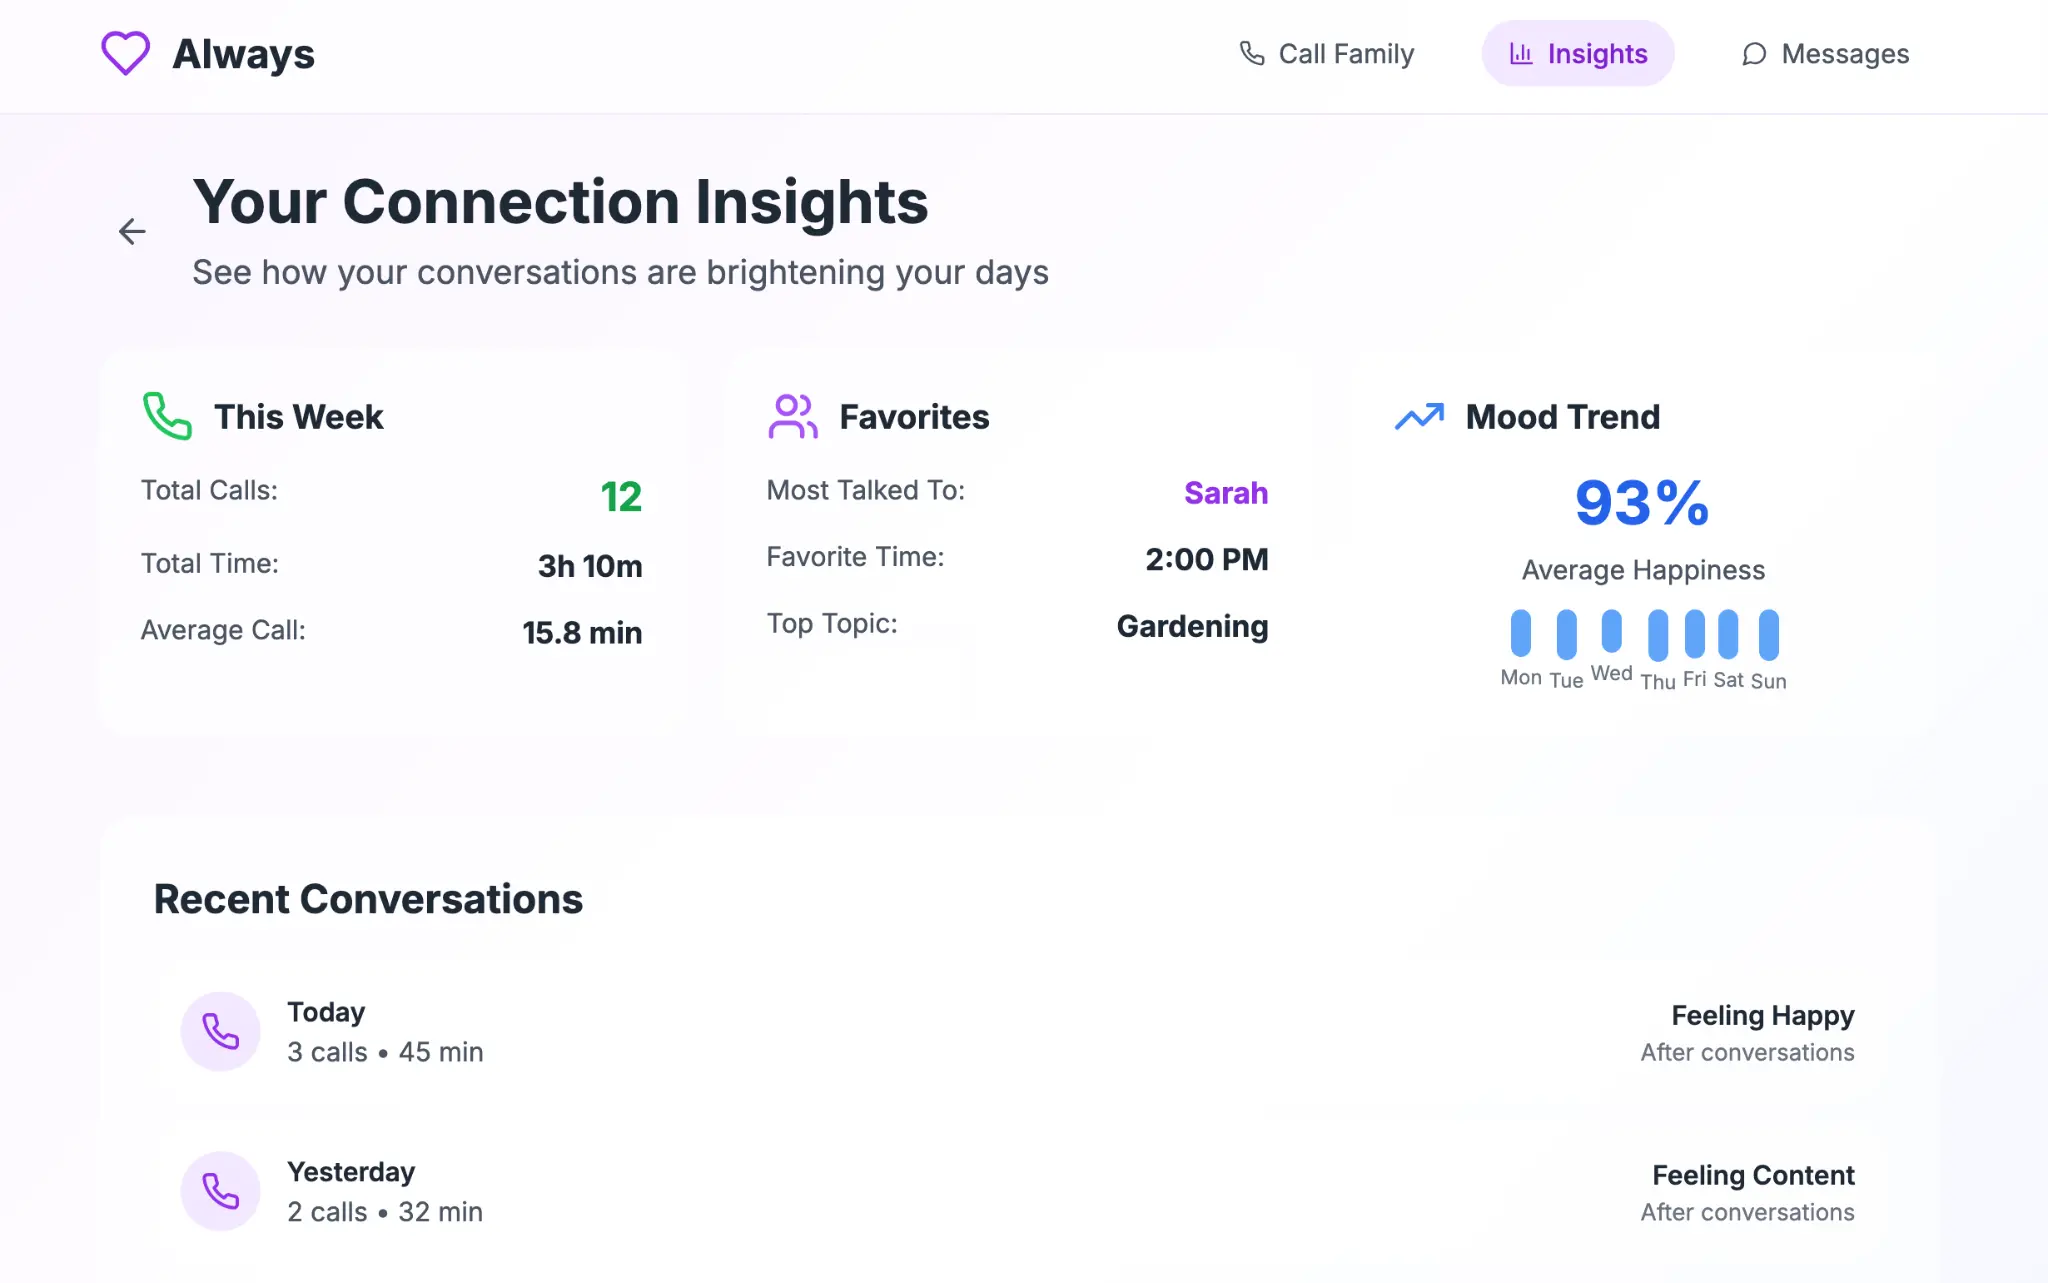Click the 93% happiness figure
This screenshot has width=2048, height=1283.
point(1643,503)
